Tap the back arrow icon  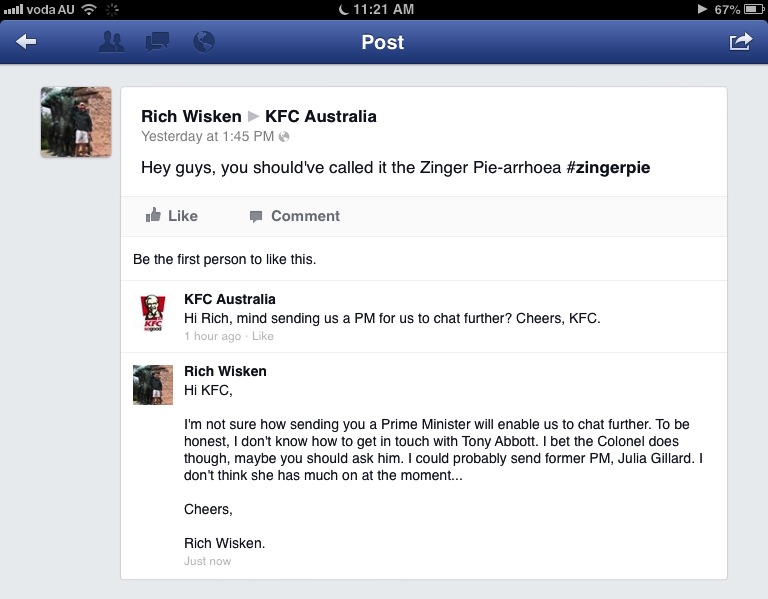(x=27, y=42)
